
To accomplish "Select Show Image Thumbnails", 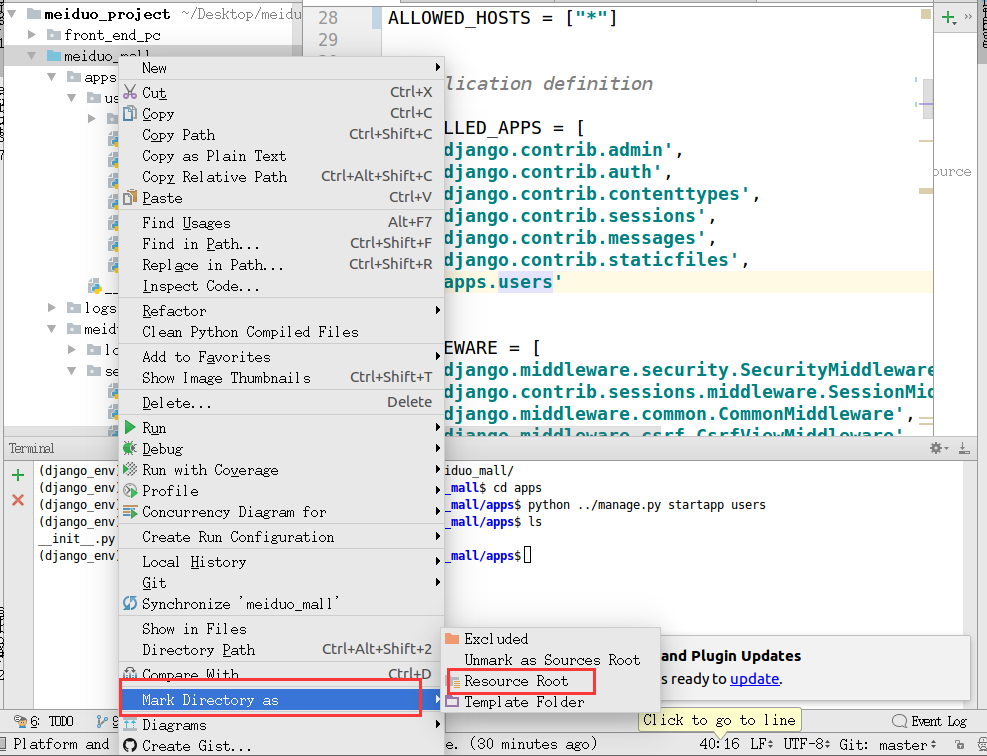I will pyautogui.click(x=281, y=378).
